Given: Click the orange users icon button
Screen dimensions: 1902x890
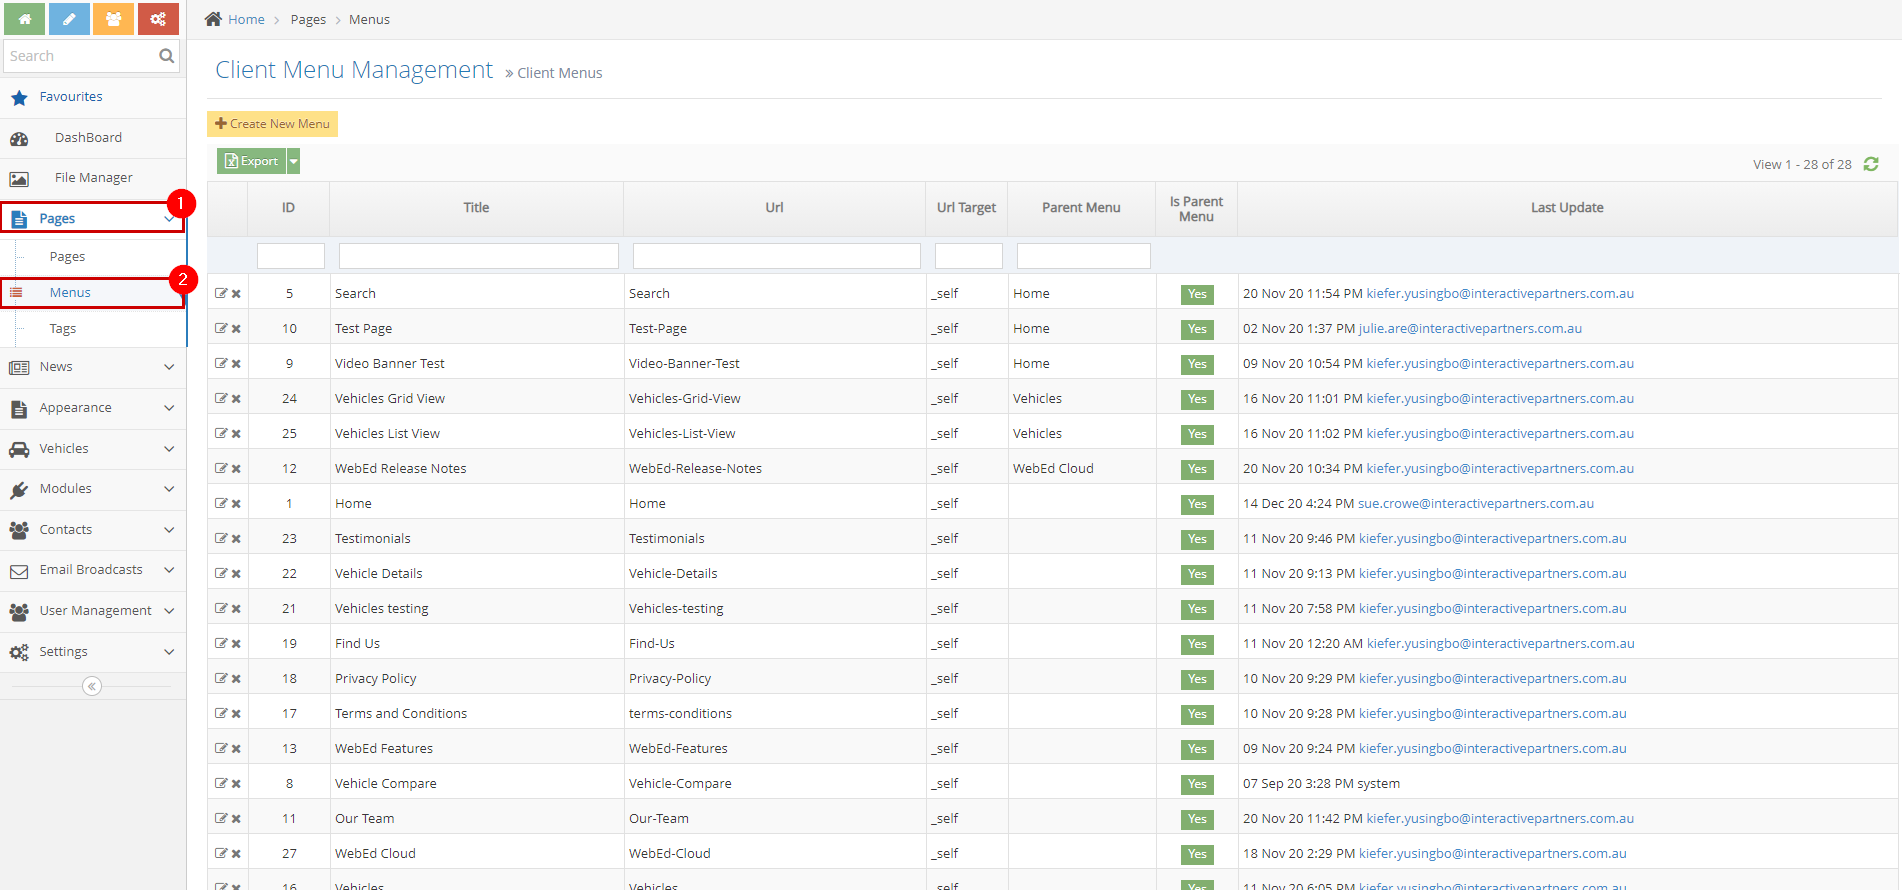Looking at the screenshot, I should (x=113, y=19).
